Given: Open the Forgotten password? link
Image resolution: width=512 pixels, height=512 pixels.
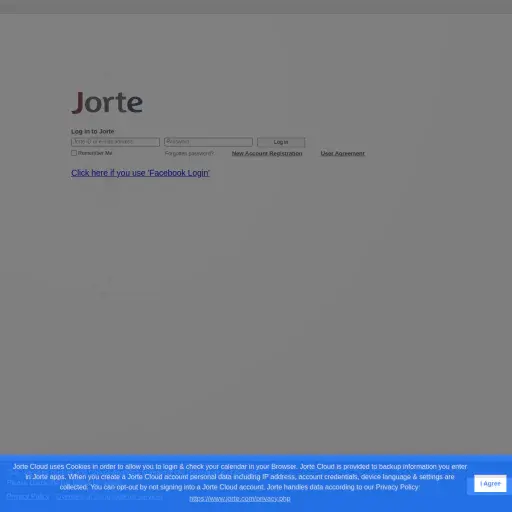Looking at the screenshot, I should pos(189,153).
